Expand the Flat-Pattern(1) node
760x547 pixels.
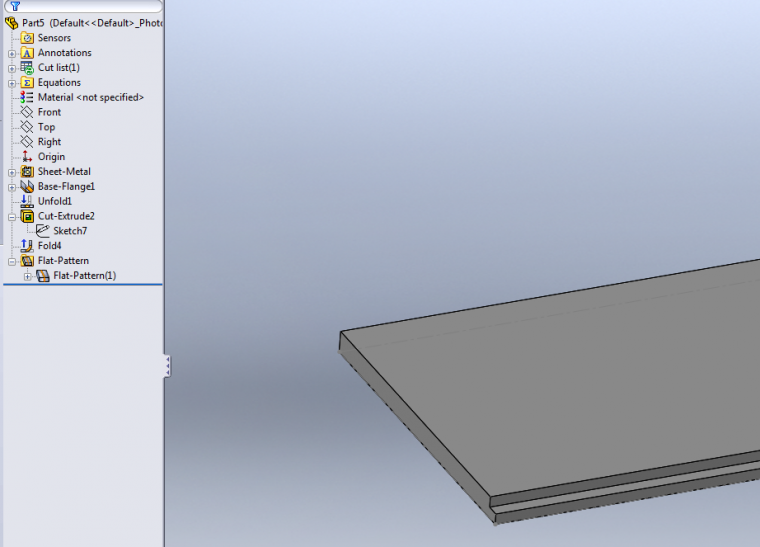click(x=28, y=277)
